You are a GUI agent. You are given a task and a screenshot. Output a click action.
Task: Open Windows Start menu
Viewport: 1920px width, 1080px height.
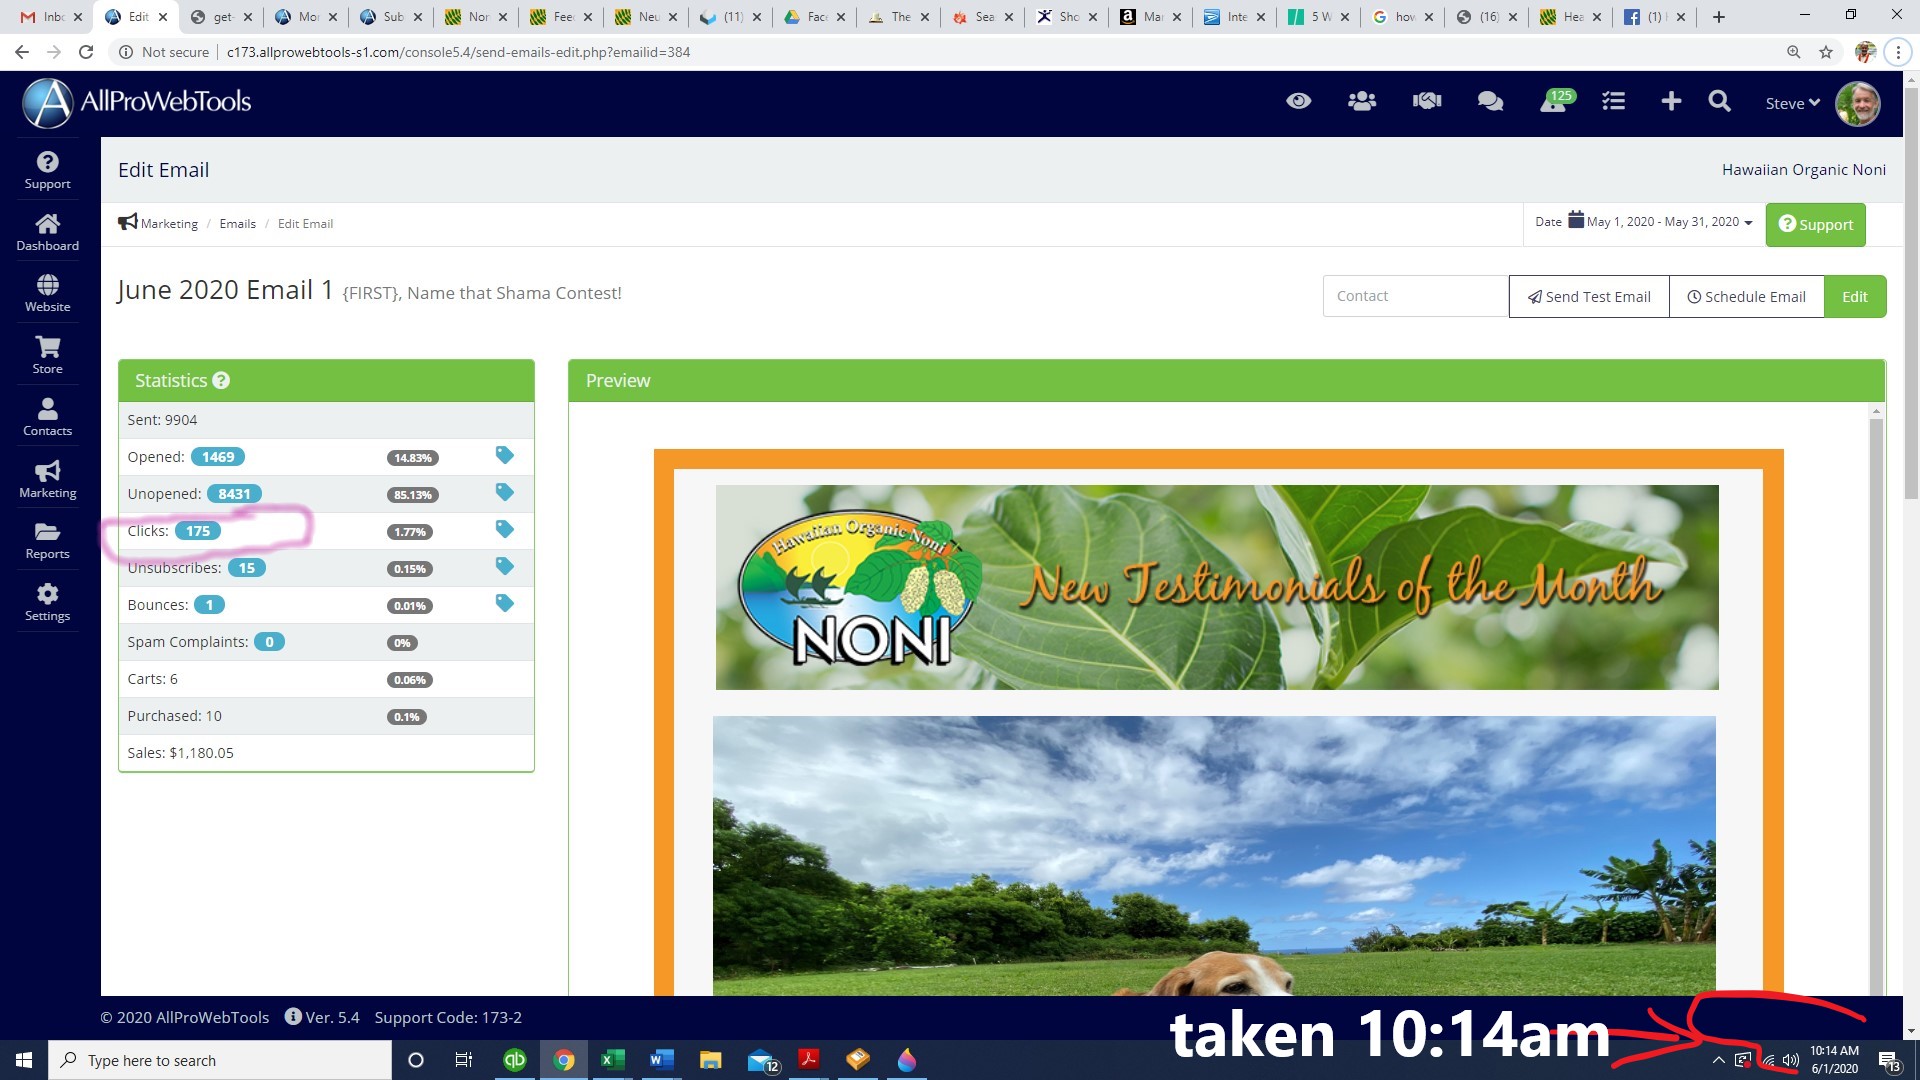[24, 1060]
